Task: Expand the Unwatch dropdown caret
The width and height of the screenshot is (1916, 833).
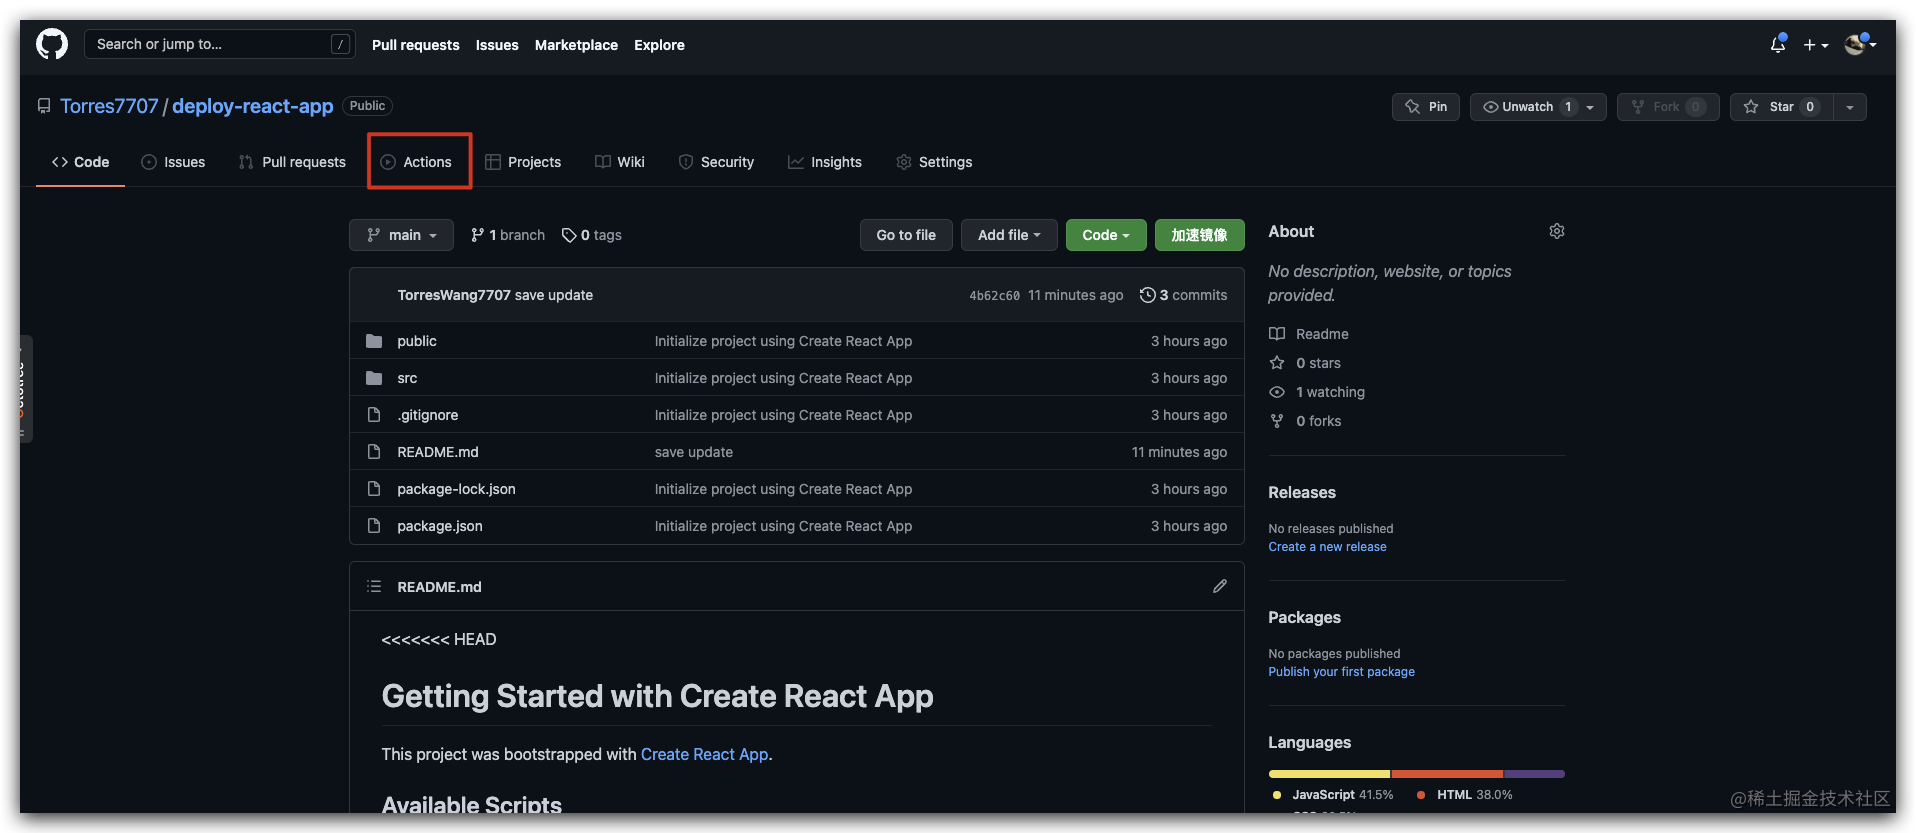Action: click(x=1592, y=107)
